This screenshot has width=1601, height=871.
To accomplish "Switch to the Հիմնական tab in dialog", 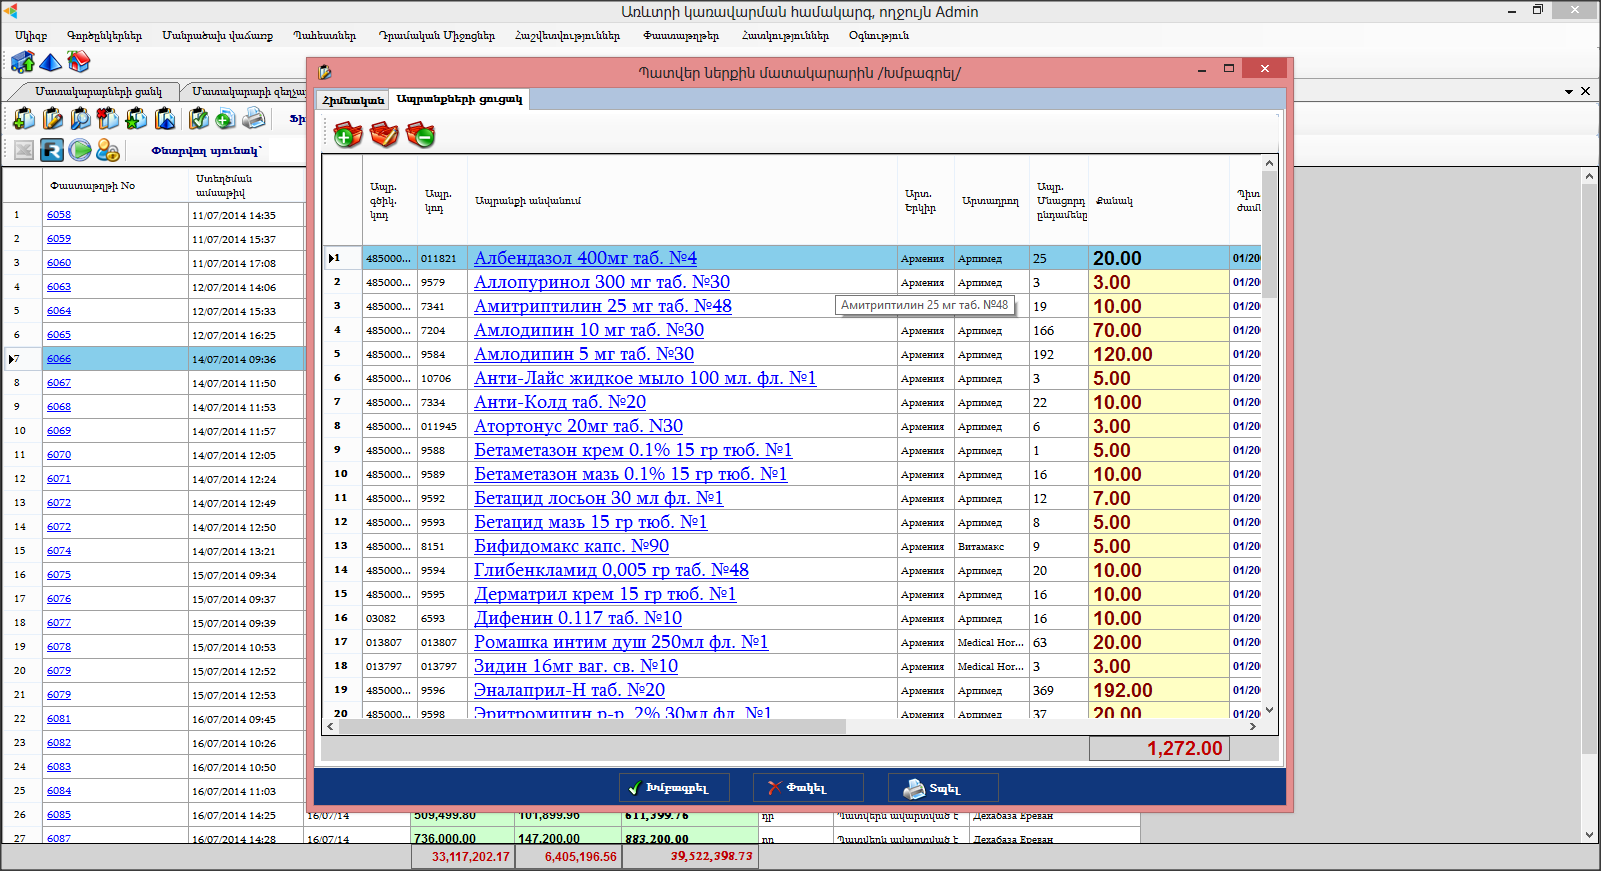I will point(353,100).
